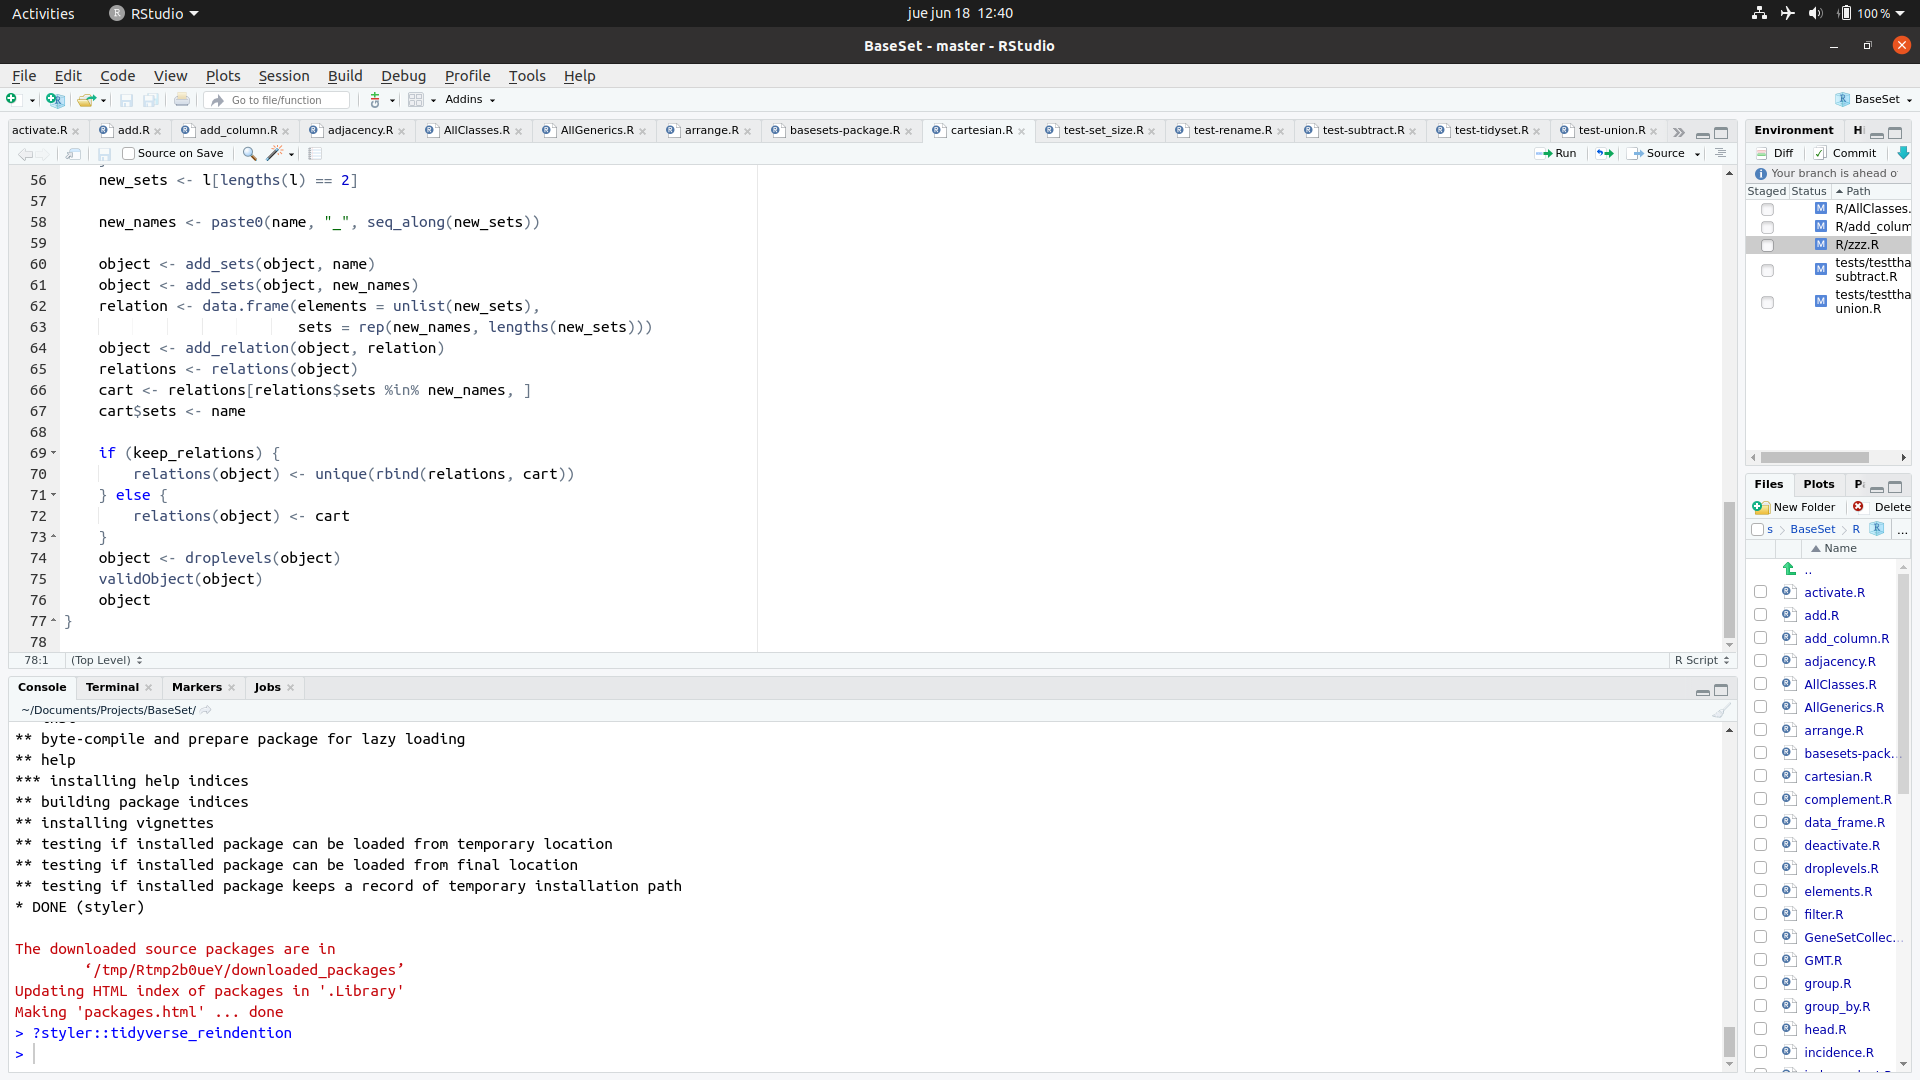This screenshot has height=1080, width=1920.
Task: Open the code tools magic wand
Action: [274, 153]
